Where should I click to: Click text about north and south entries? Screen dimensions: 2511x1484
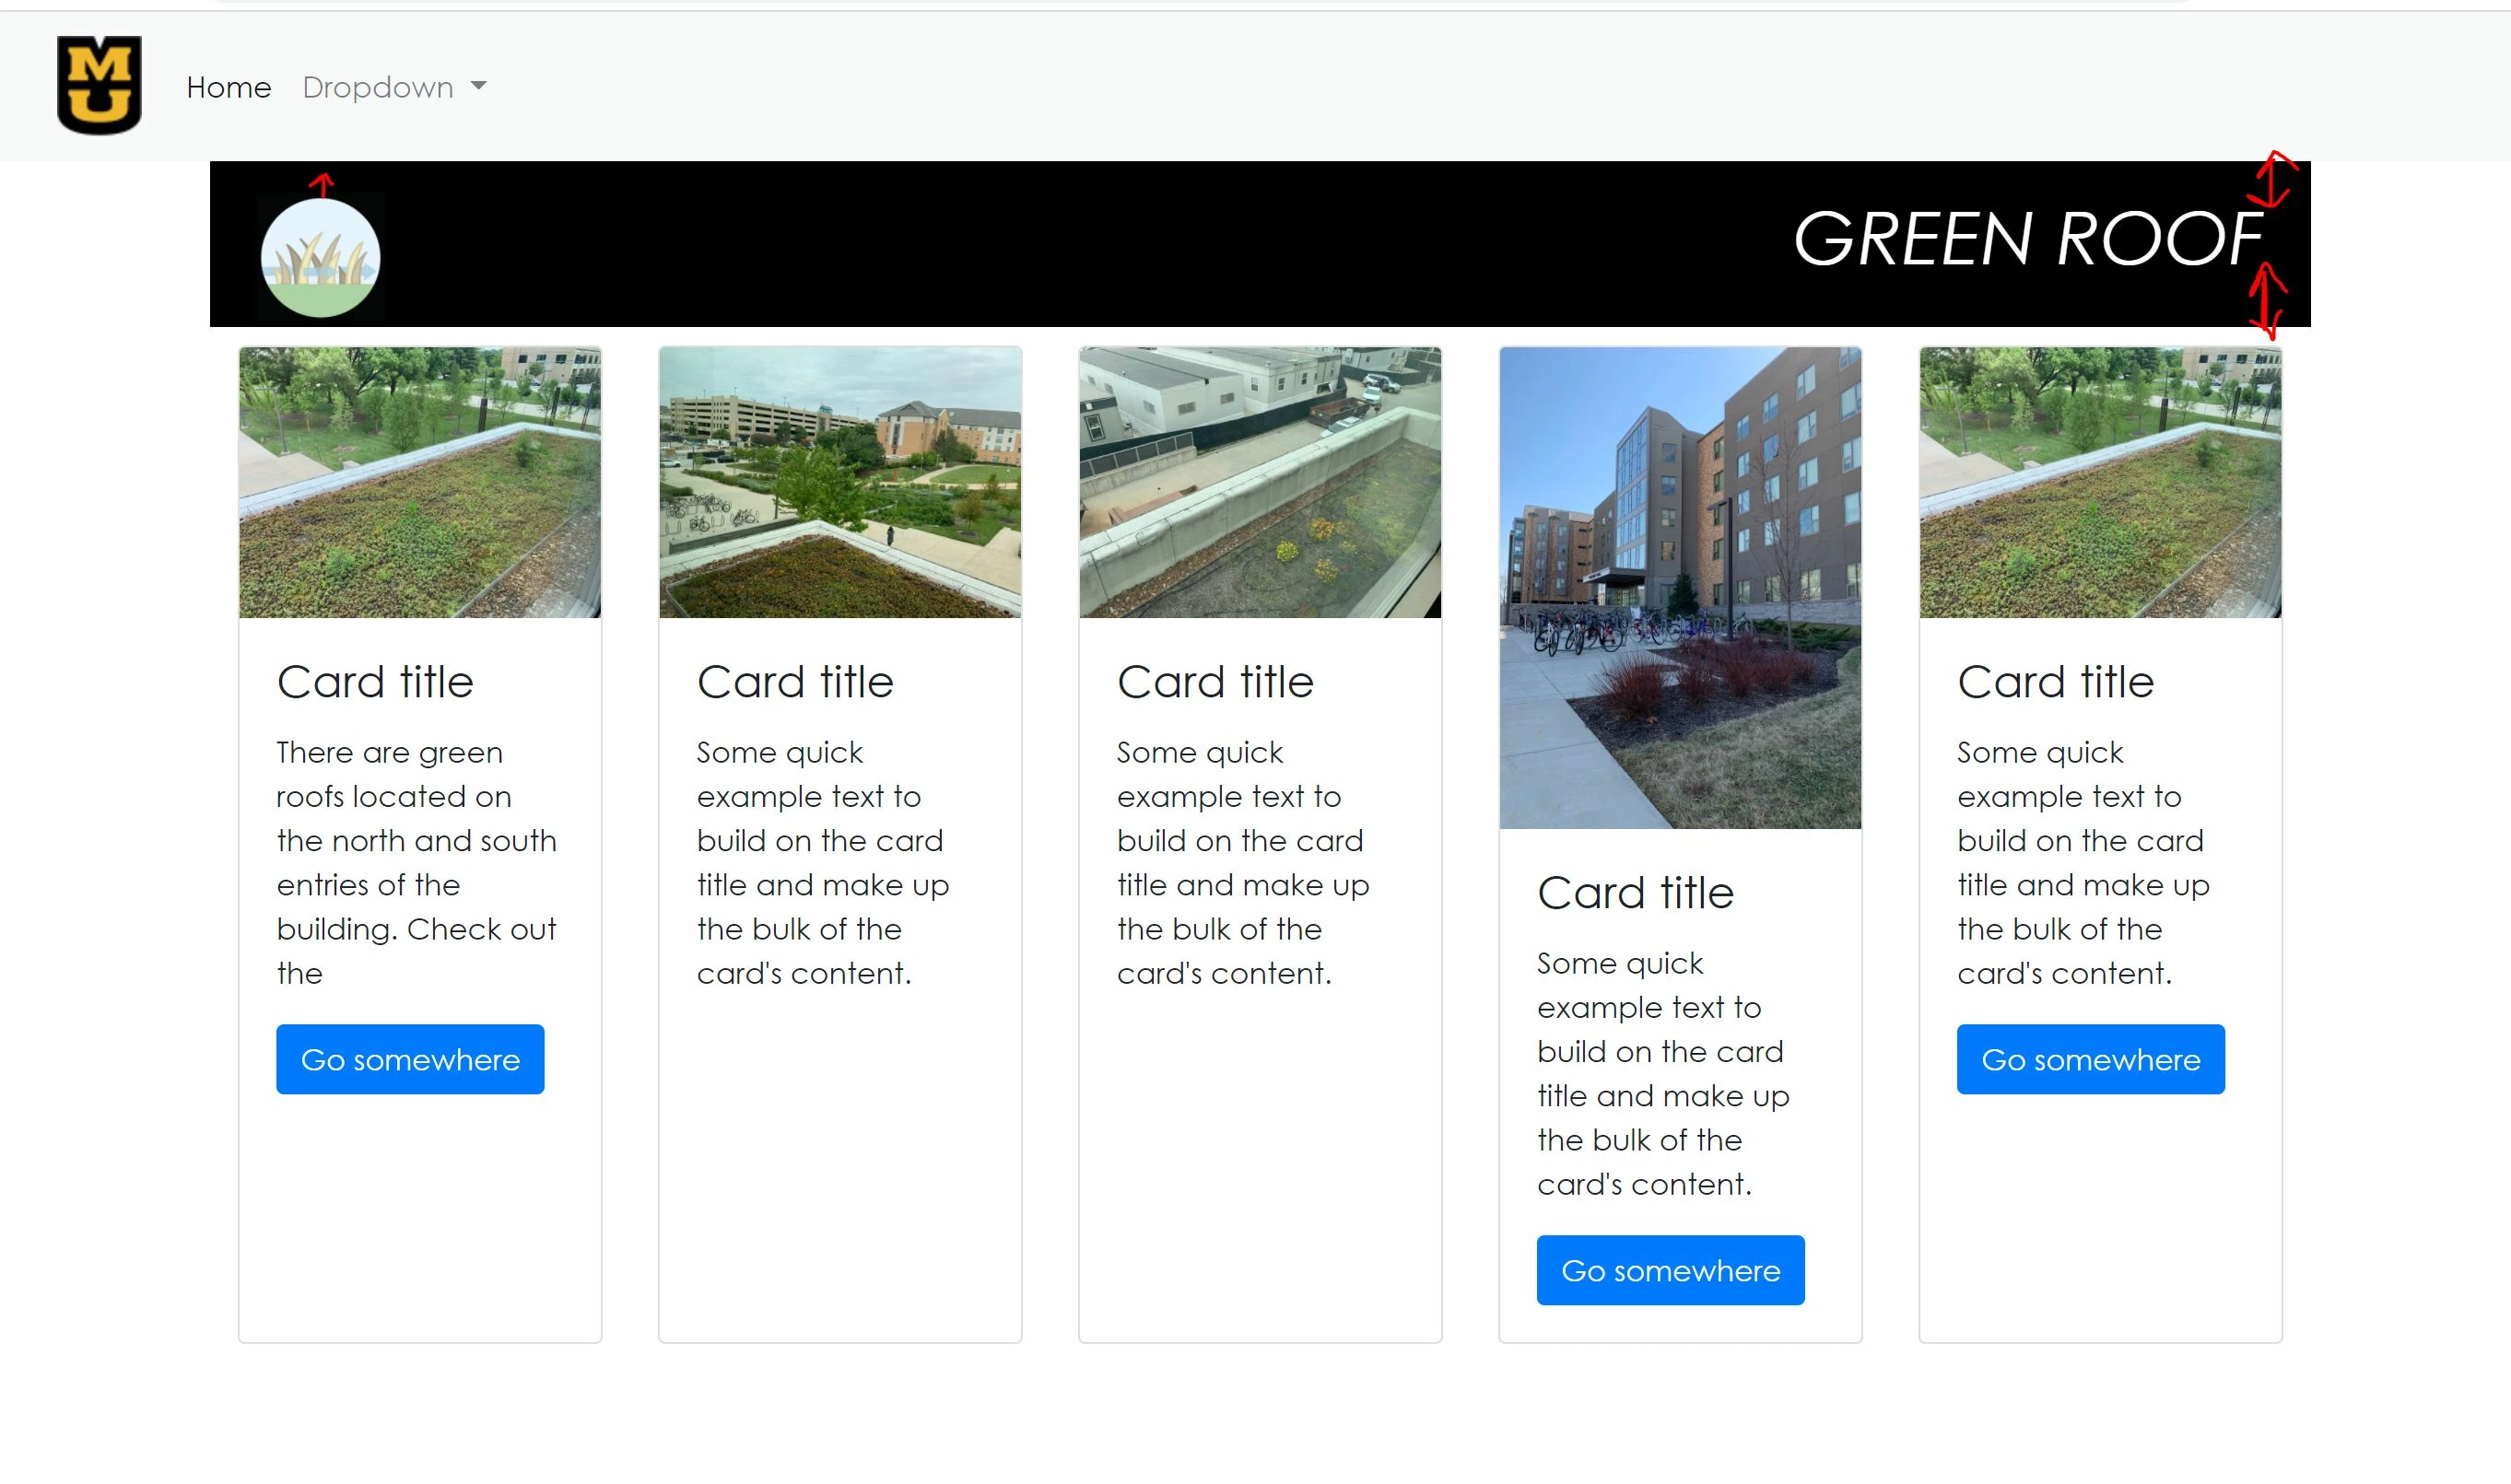(x=416, y=862)
